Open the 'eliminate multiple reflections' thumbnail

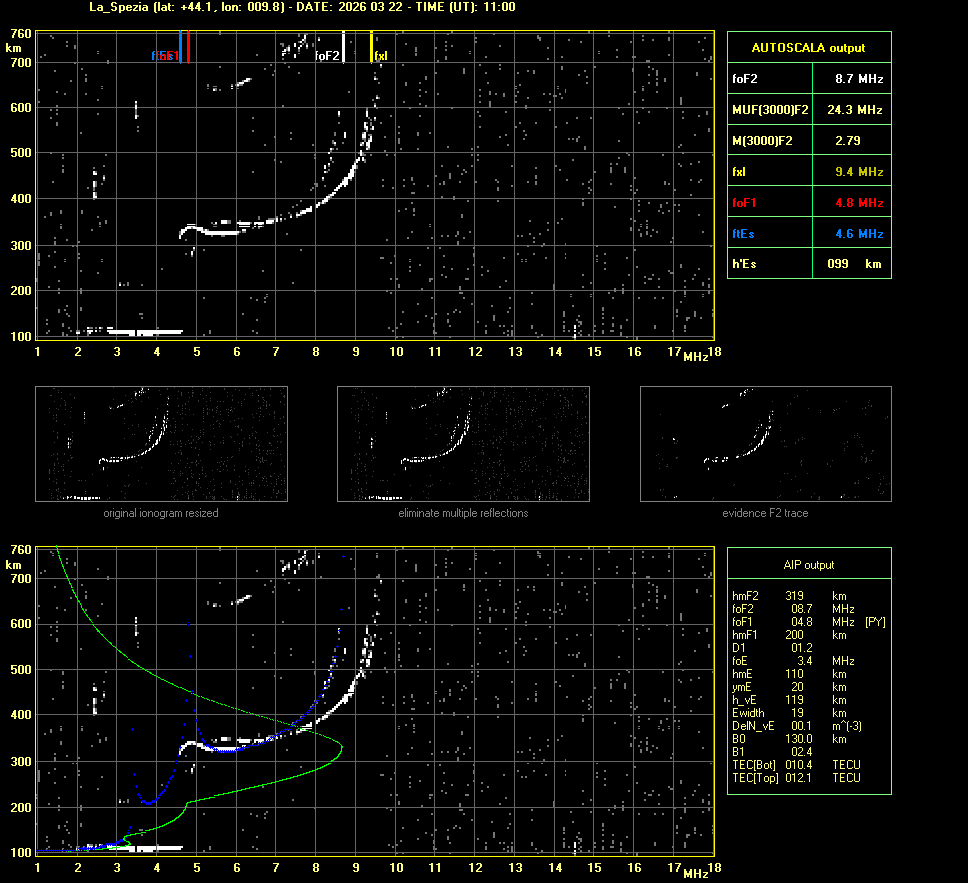click(463, 444)
